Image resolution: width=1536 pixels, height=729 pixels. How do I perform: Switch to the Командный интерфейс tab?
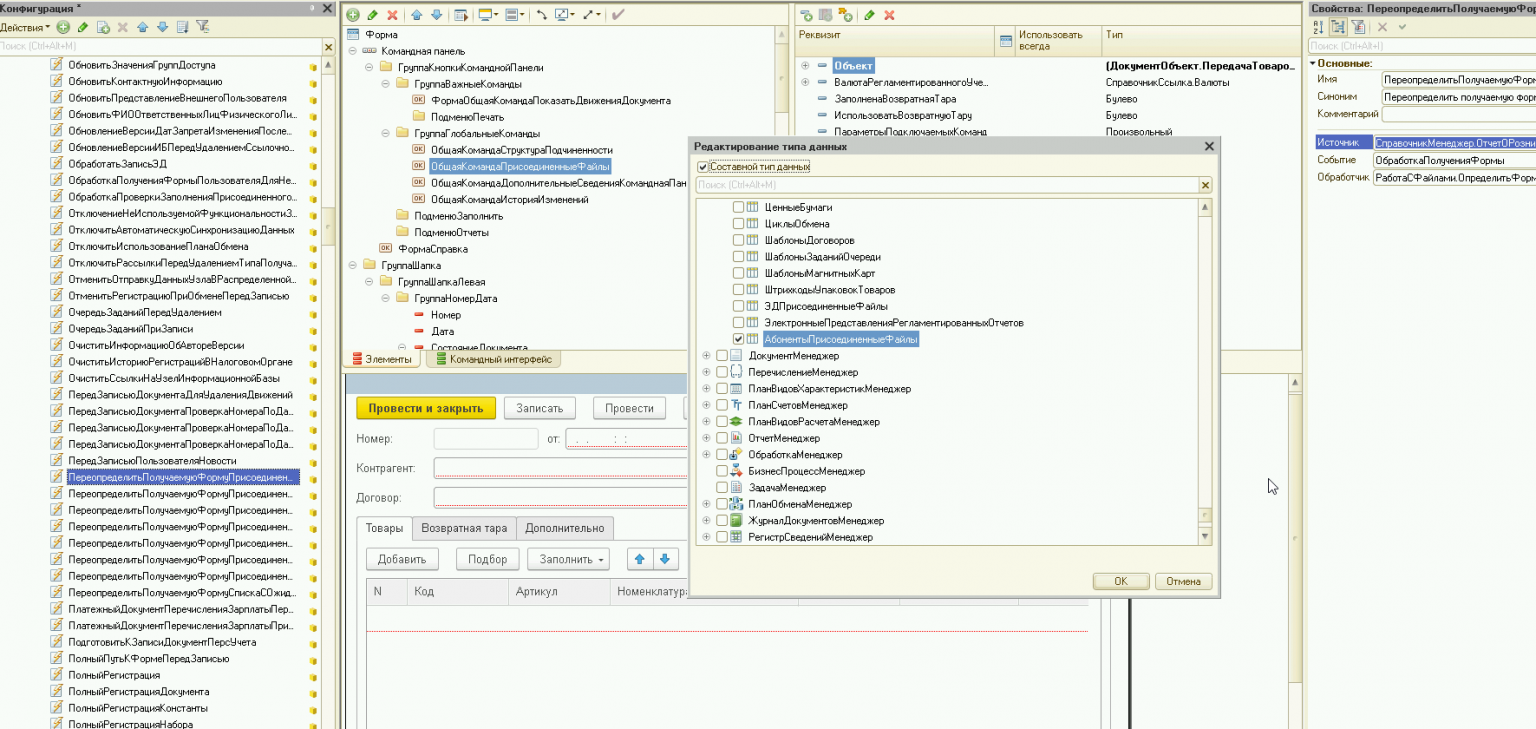(x=493, y=359)
